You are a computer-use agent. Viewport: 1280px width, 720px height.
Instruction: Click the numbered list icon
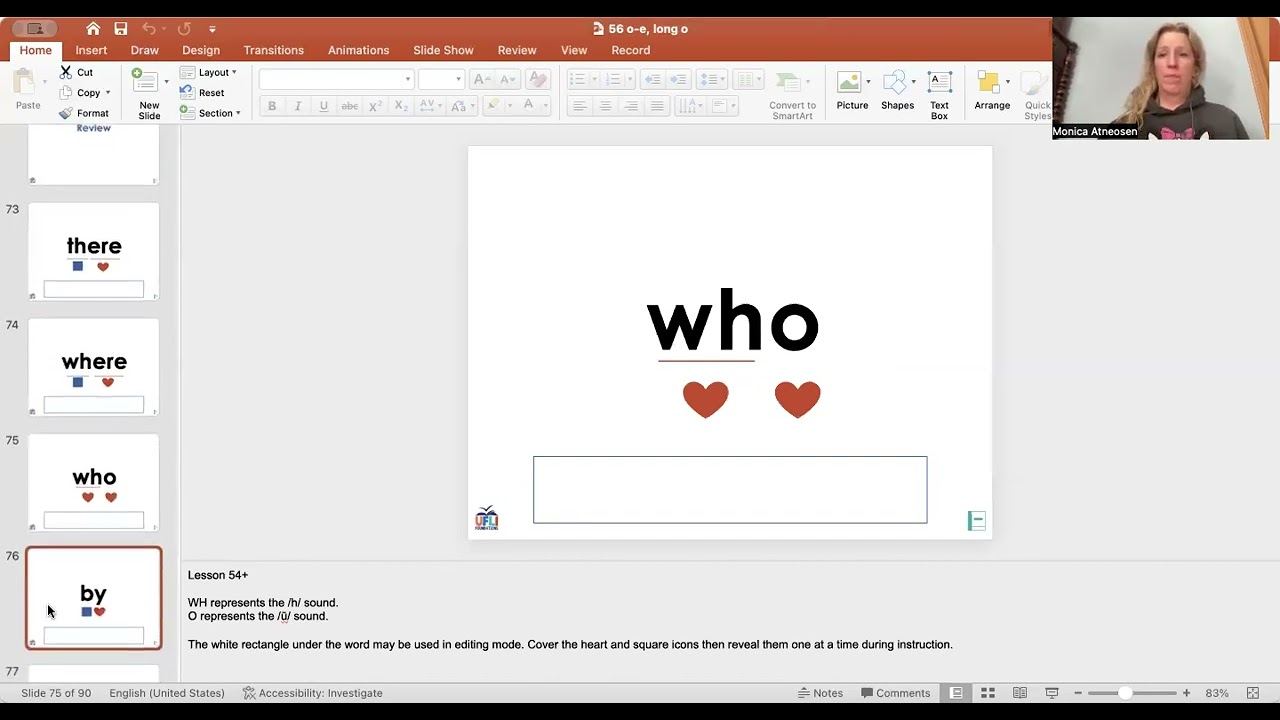613,80
